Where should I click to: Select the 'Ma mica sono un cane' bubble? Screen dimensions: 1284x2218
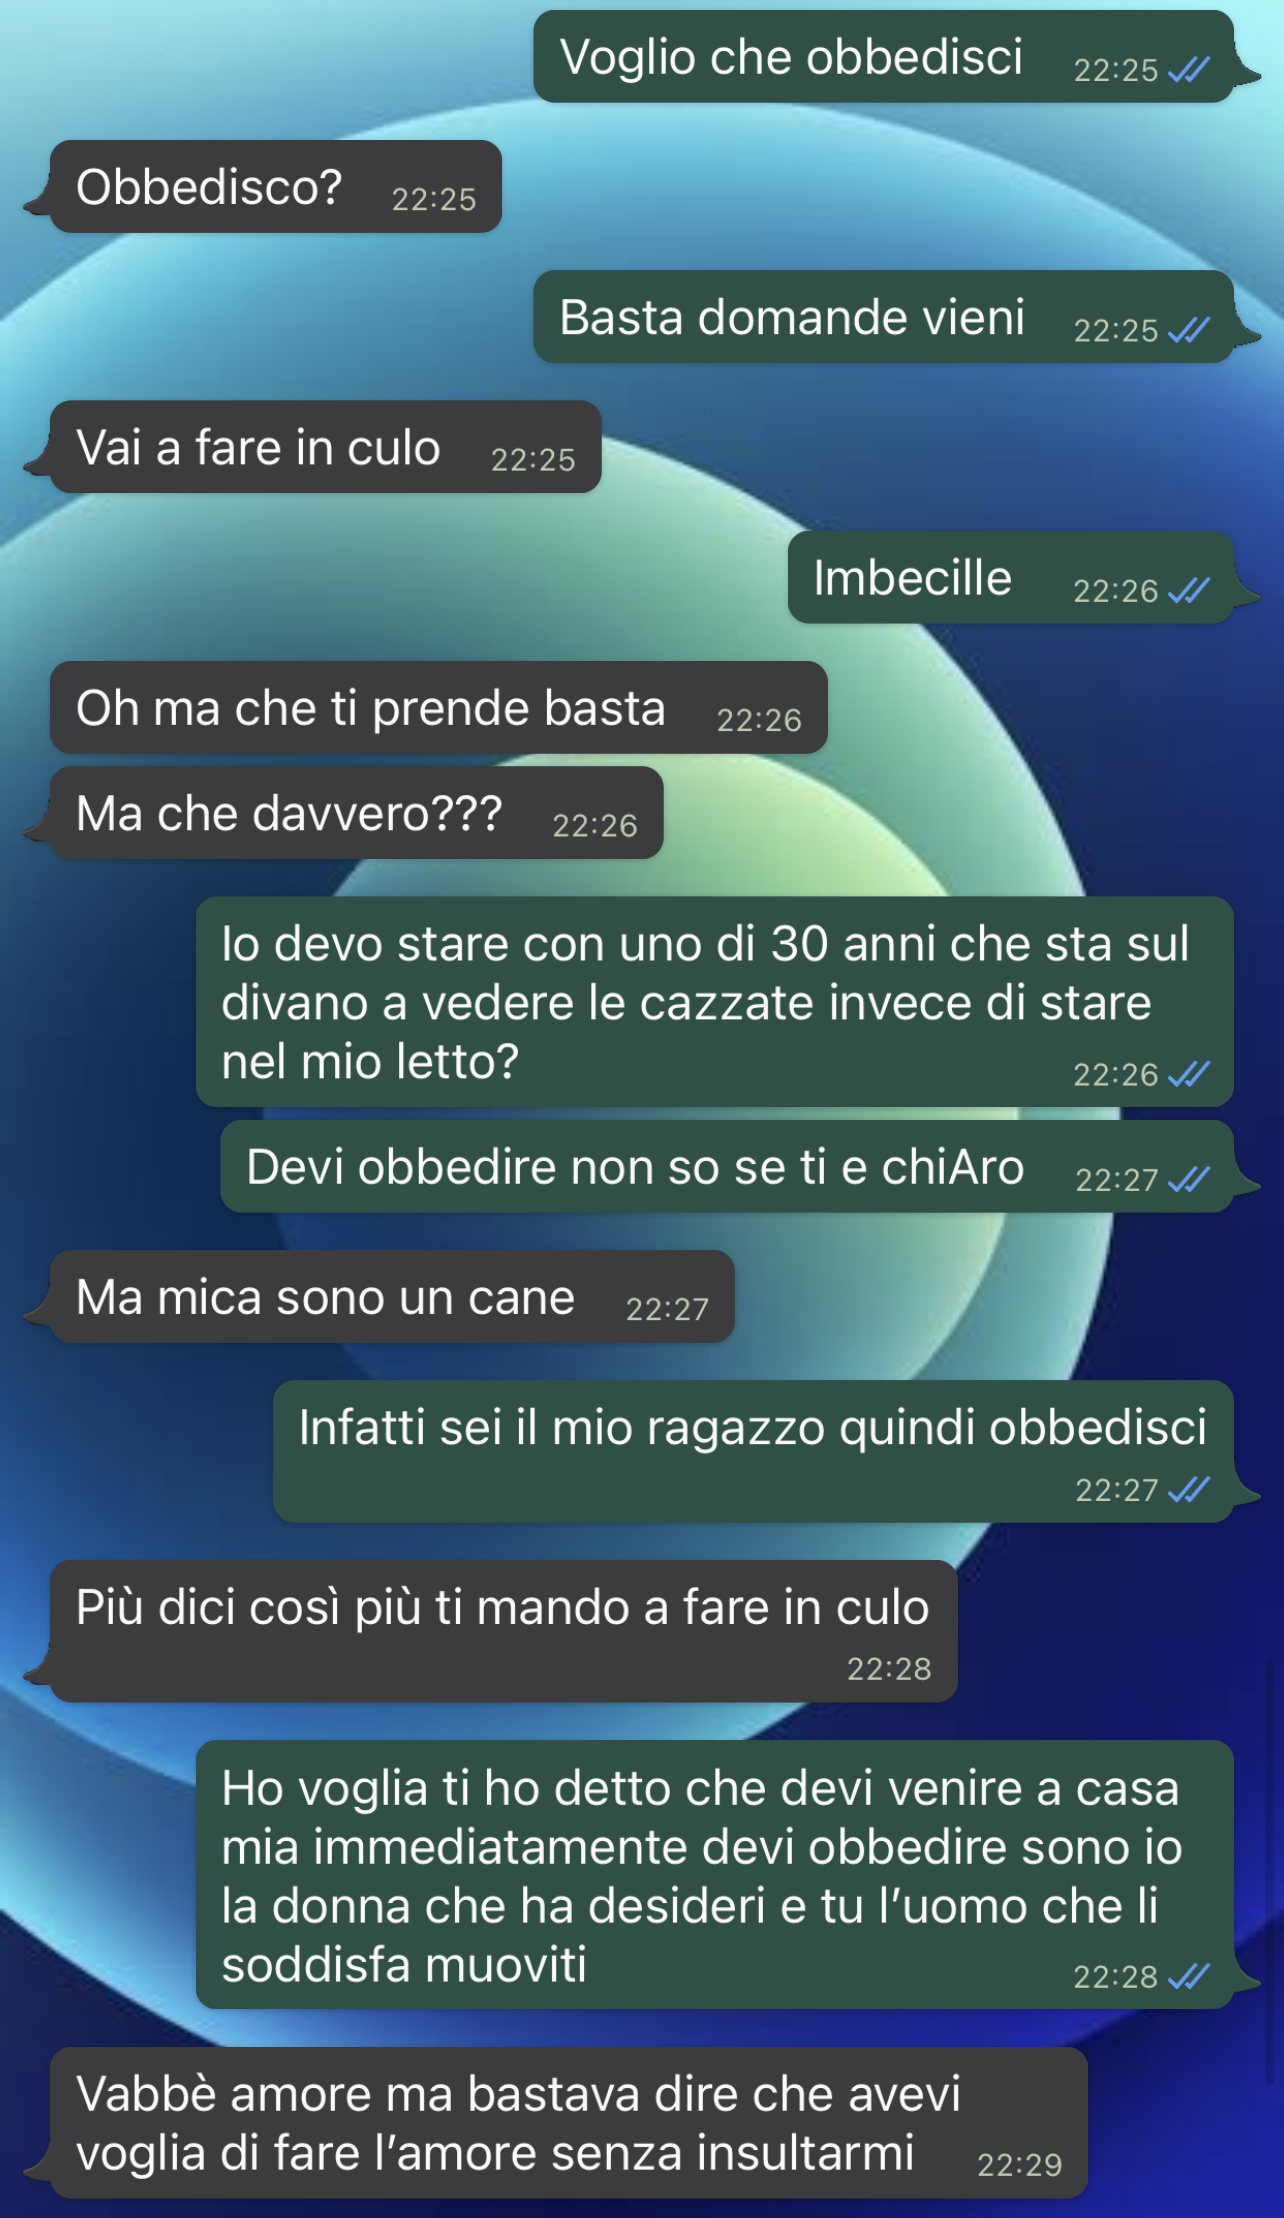pos(392,1297)
